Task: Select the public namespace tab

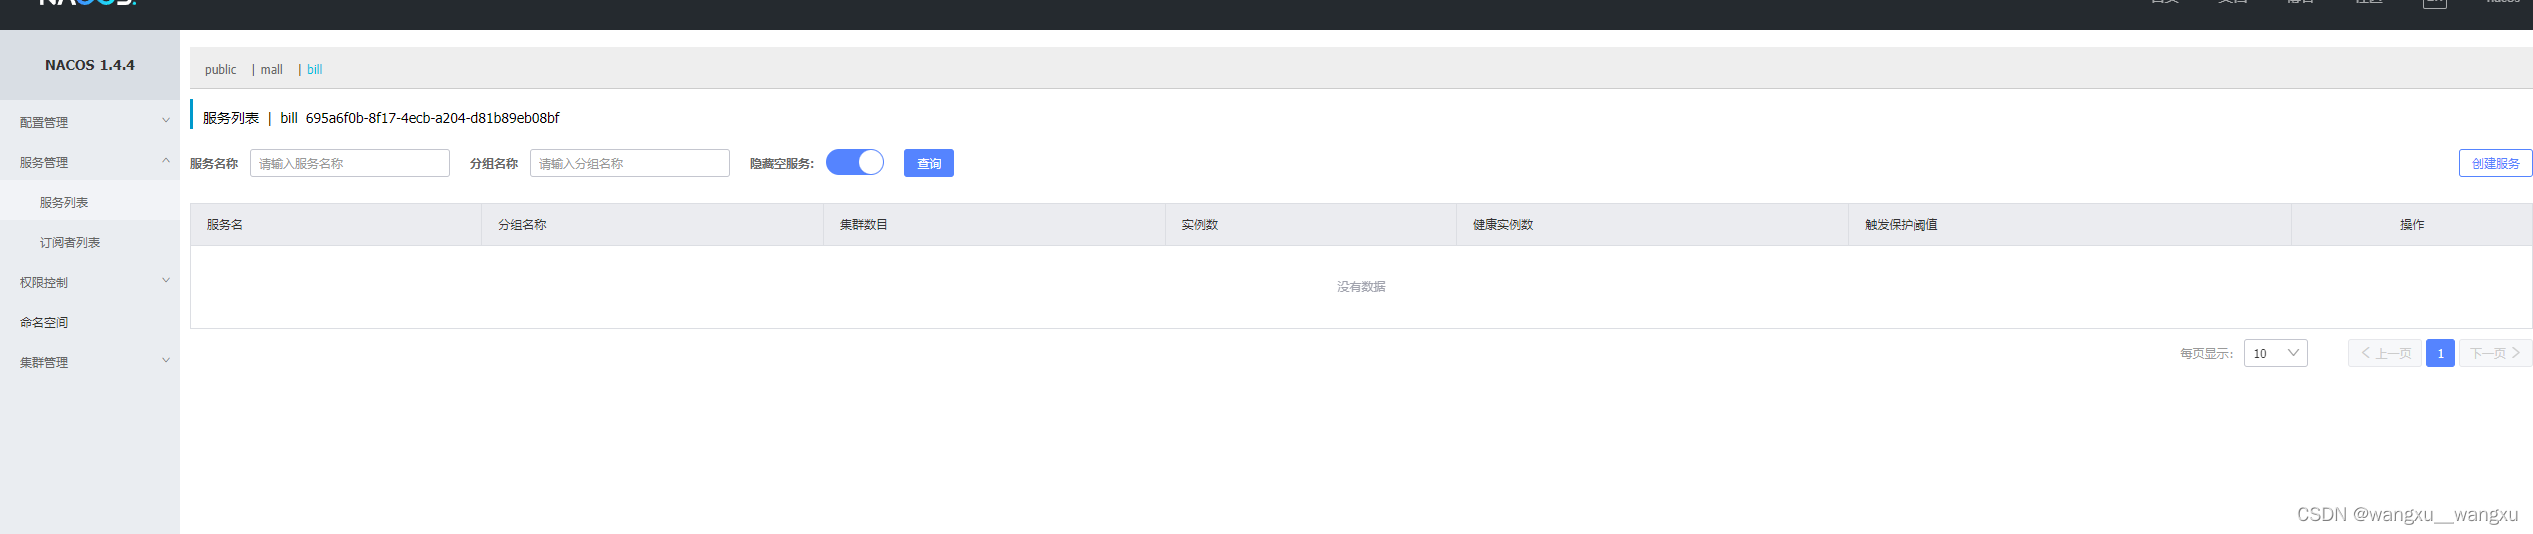Action: click(220, 69)
